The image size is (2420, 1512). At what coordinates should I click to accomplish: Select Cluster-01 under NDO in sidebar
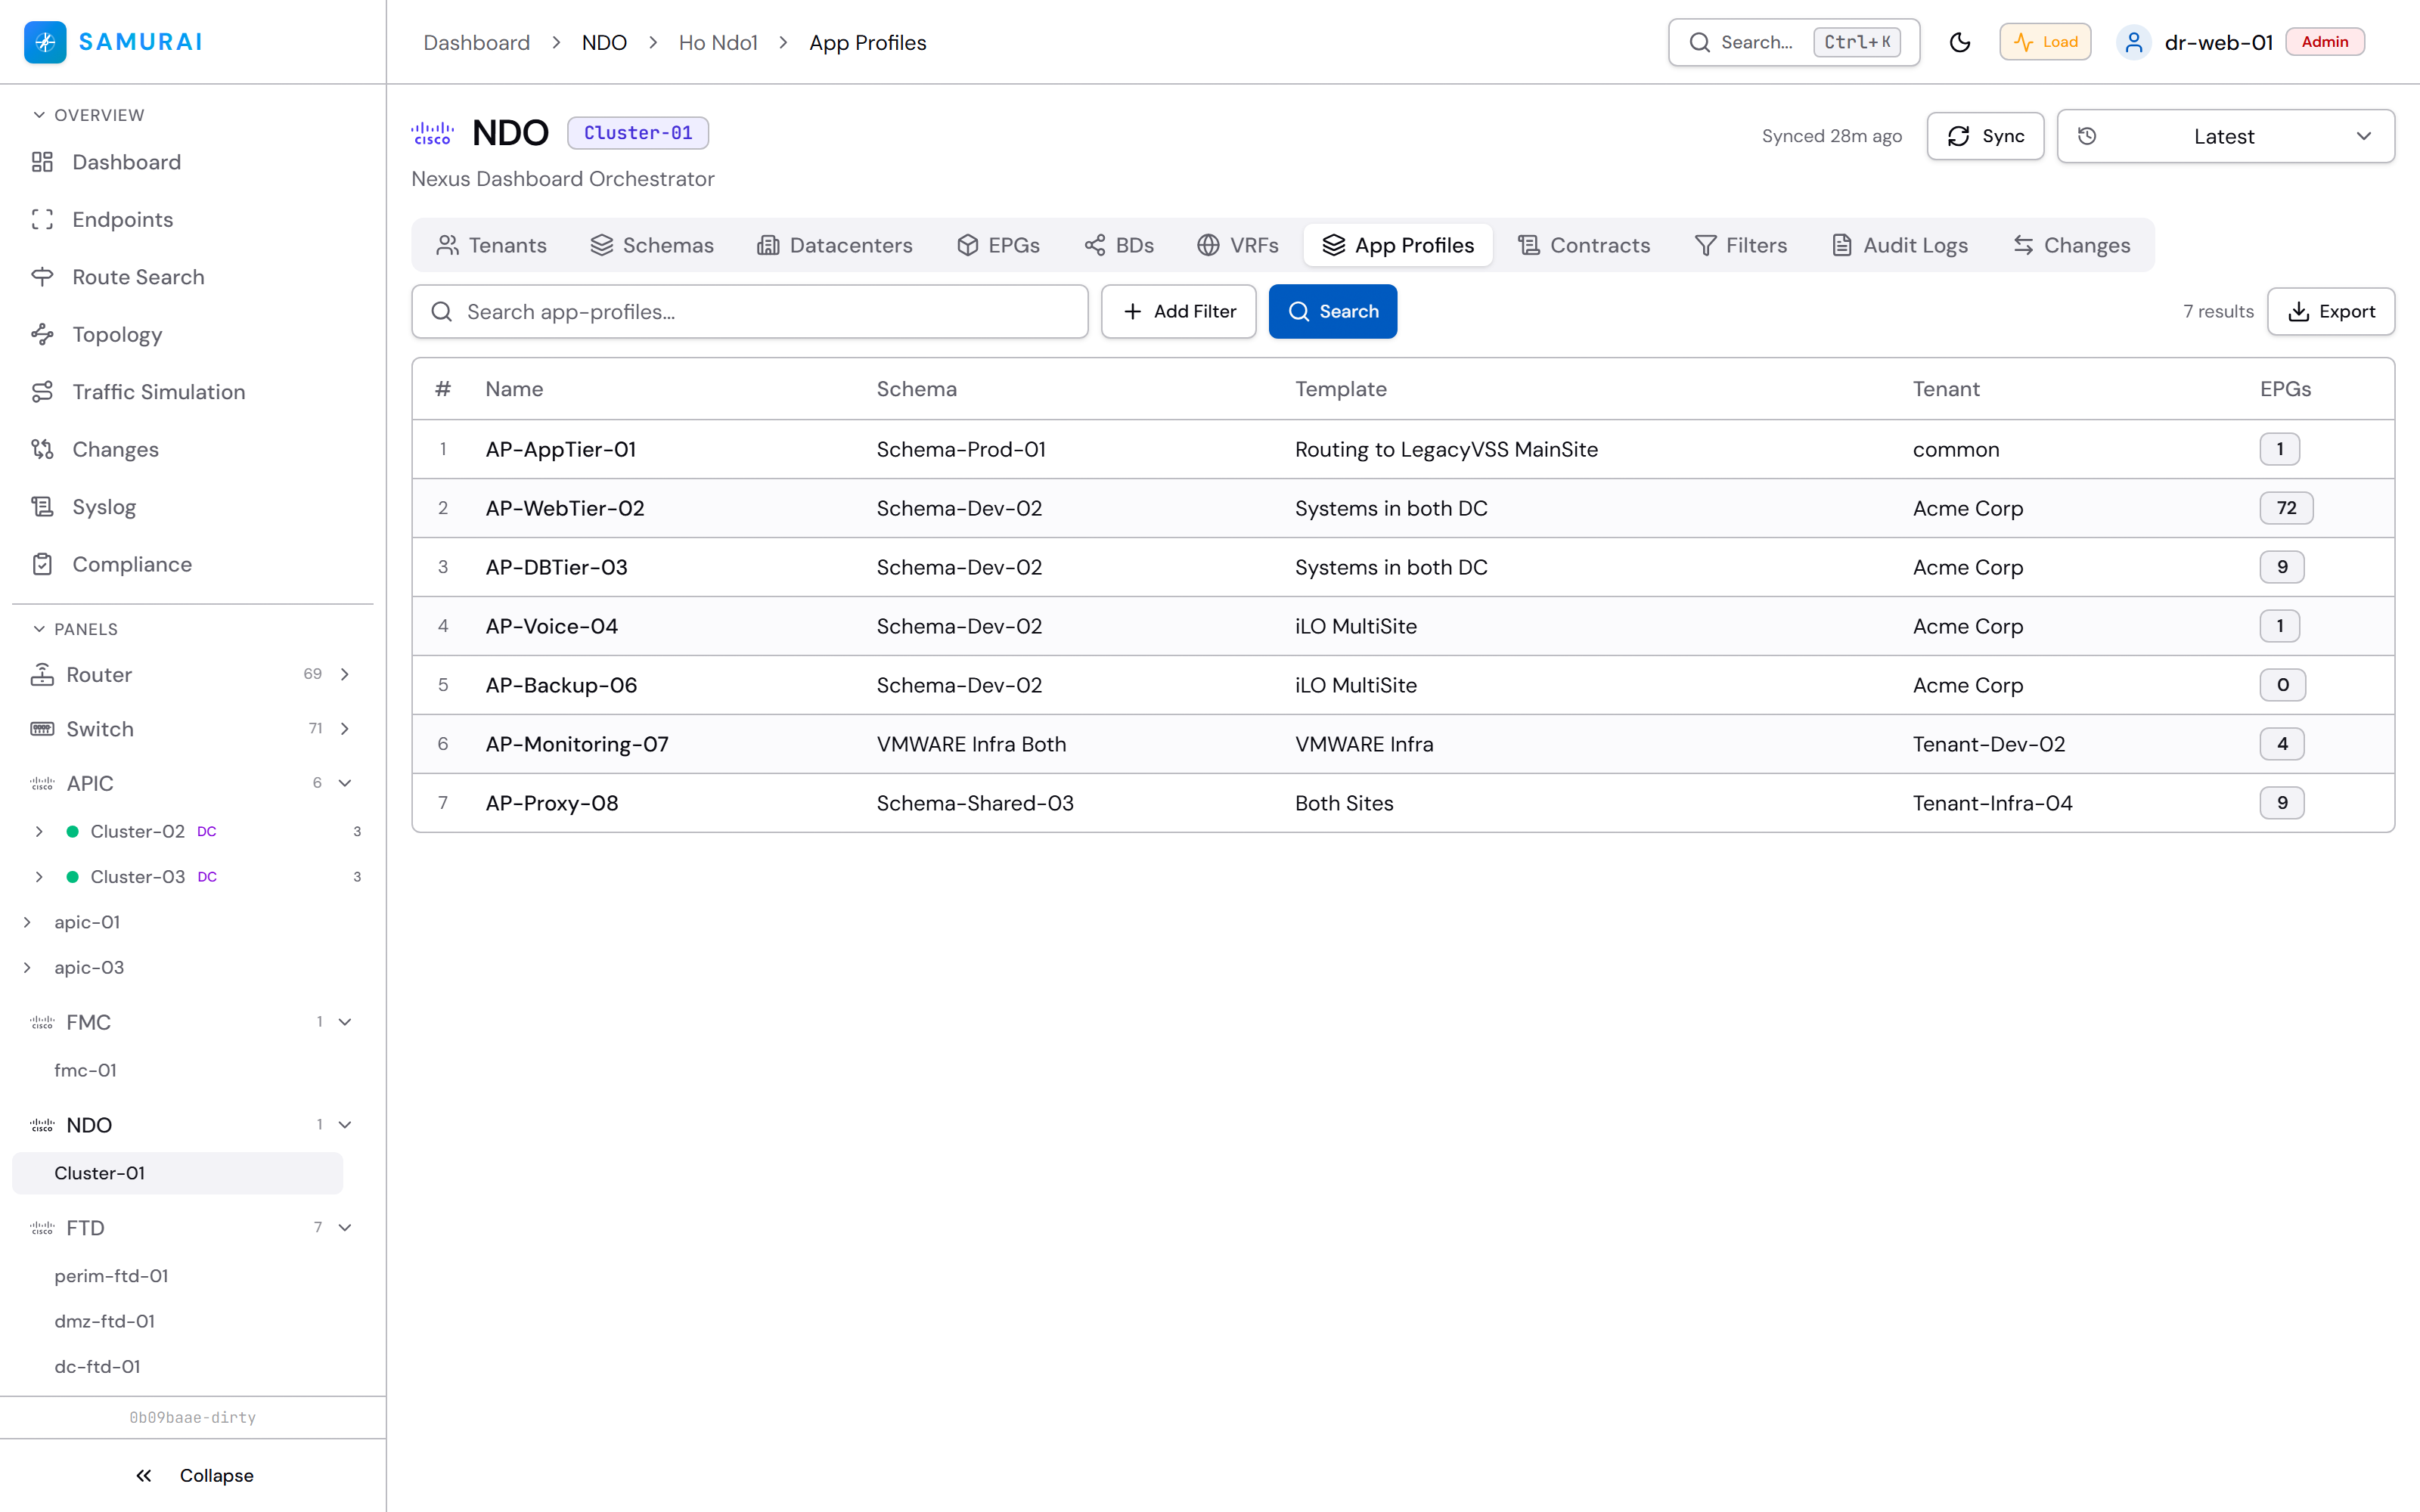click(x=177, y=1173)
